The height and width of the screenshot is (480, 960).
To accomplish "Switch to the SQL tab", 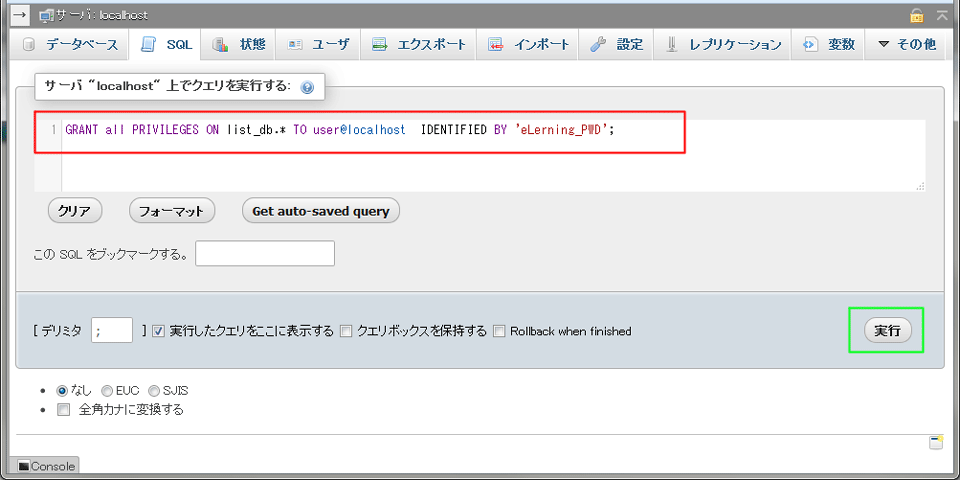I will point(166,45).
